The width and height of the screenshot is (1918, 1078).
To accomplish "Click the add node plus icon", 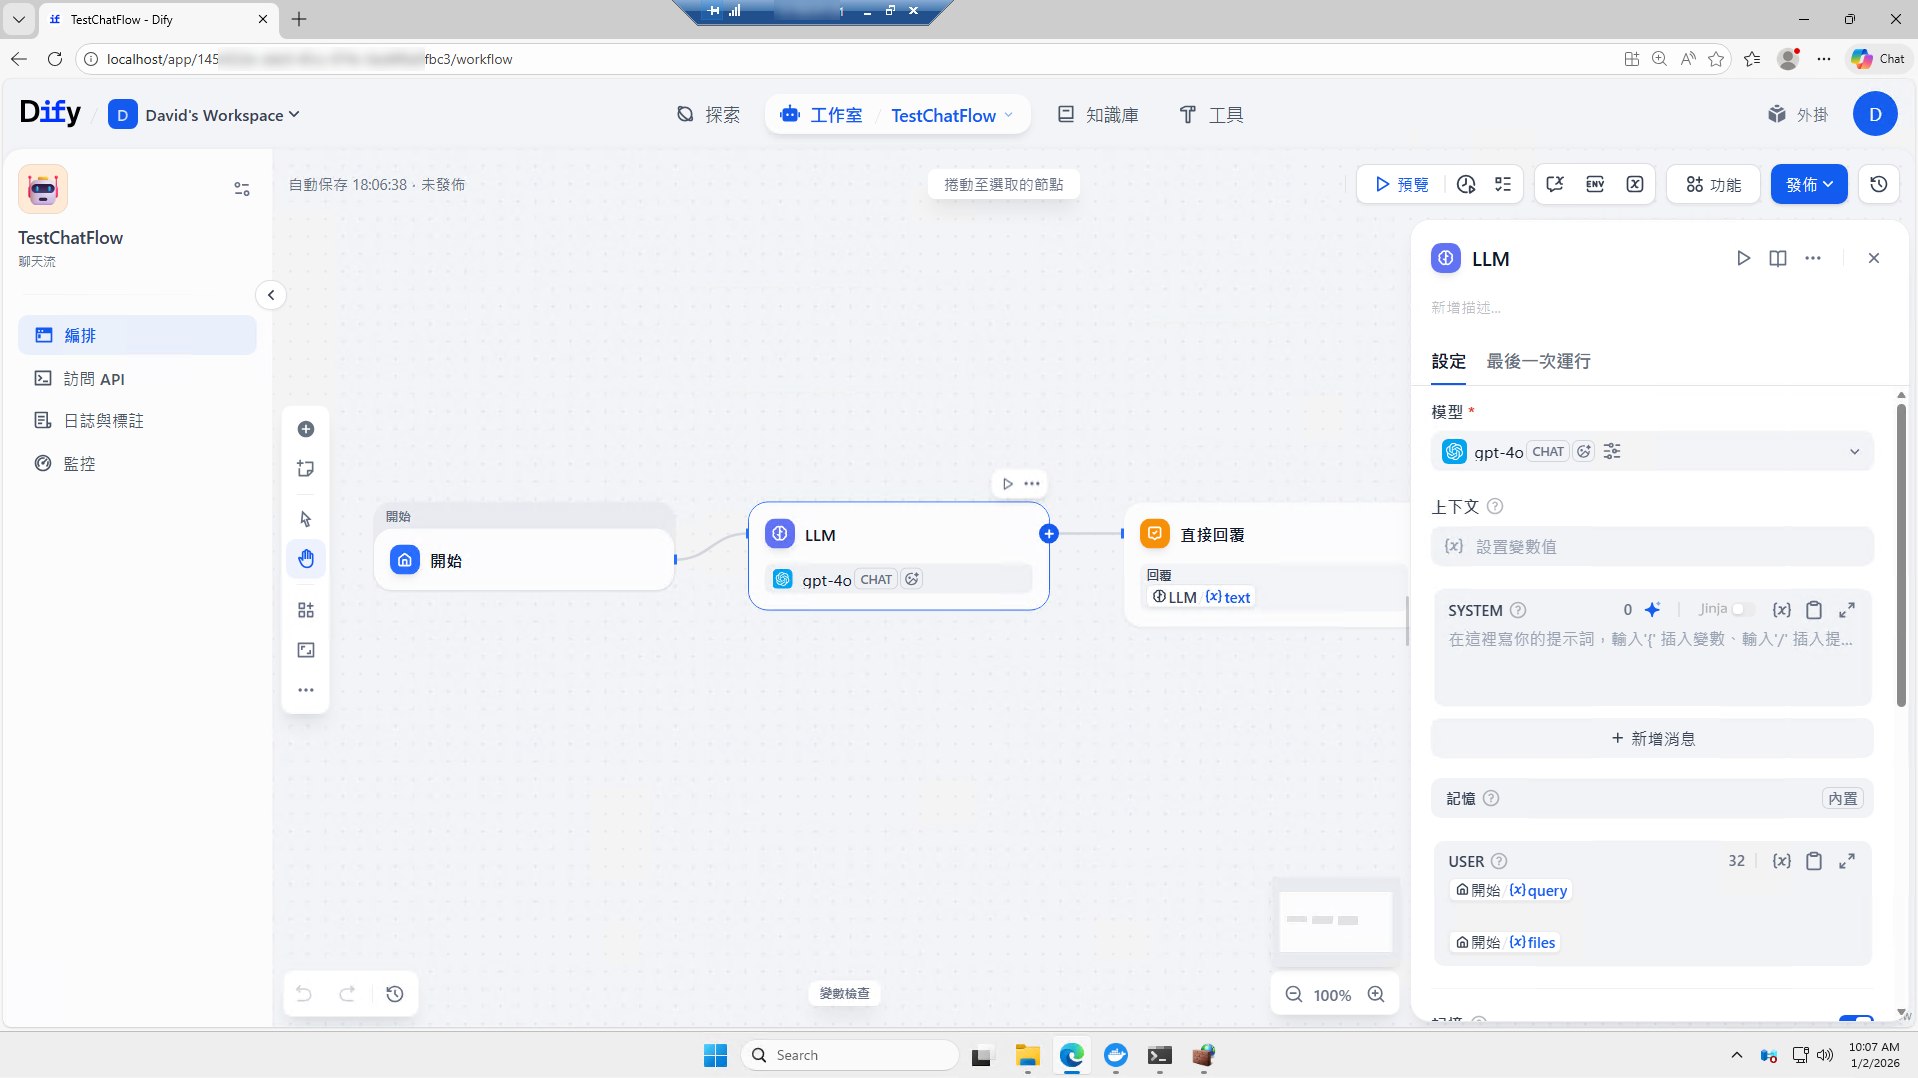I will click(x=306, y=429).
